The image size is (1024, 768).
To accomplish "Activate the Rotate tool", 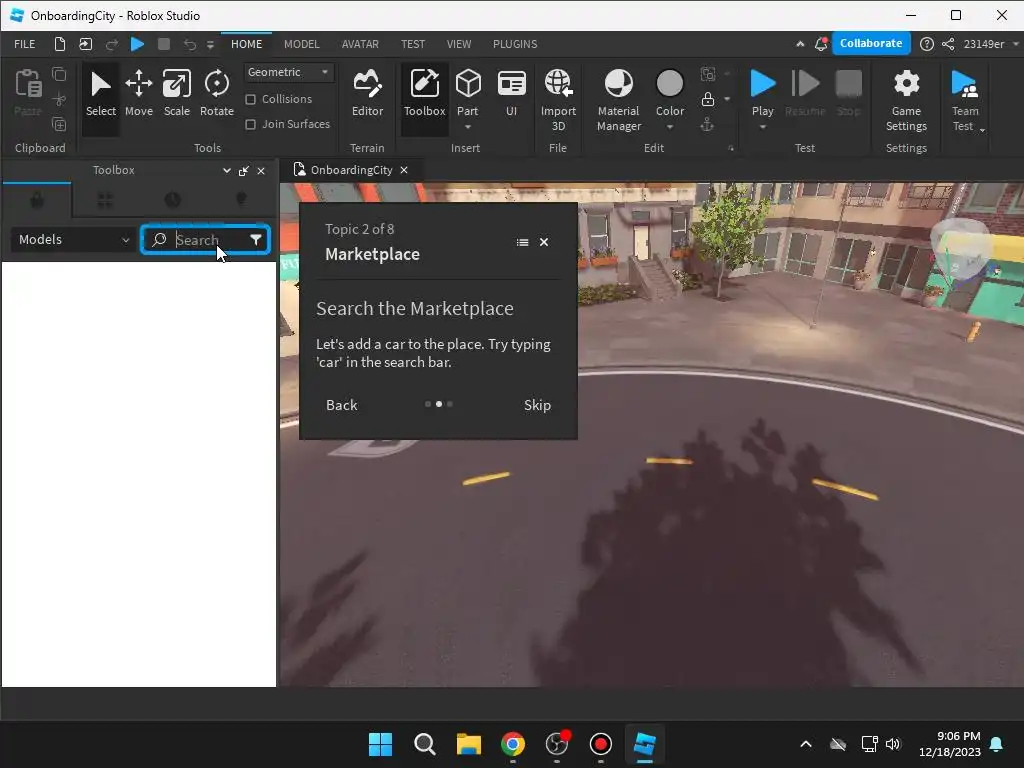I will (216, 95).
